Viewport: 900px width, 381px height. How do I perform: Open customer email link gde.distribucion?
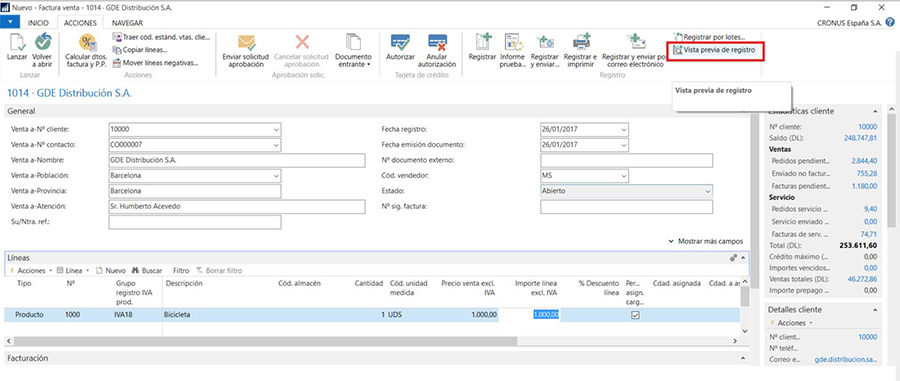846,360
